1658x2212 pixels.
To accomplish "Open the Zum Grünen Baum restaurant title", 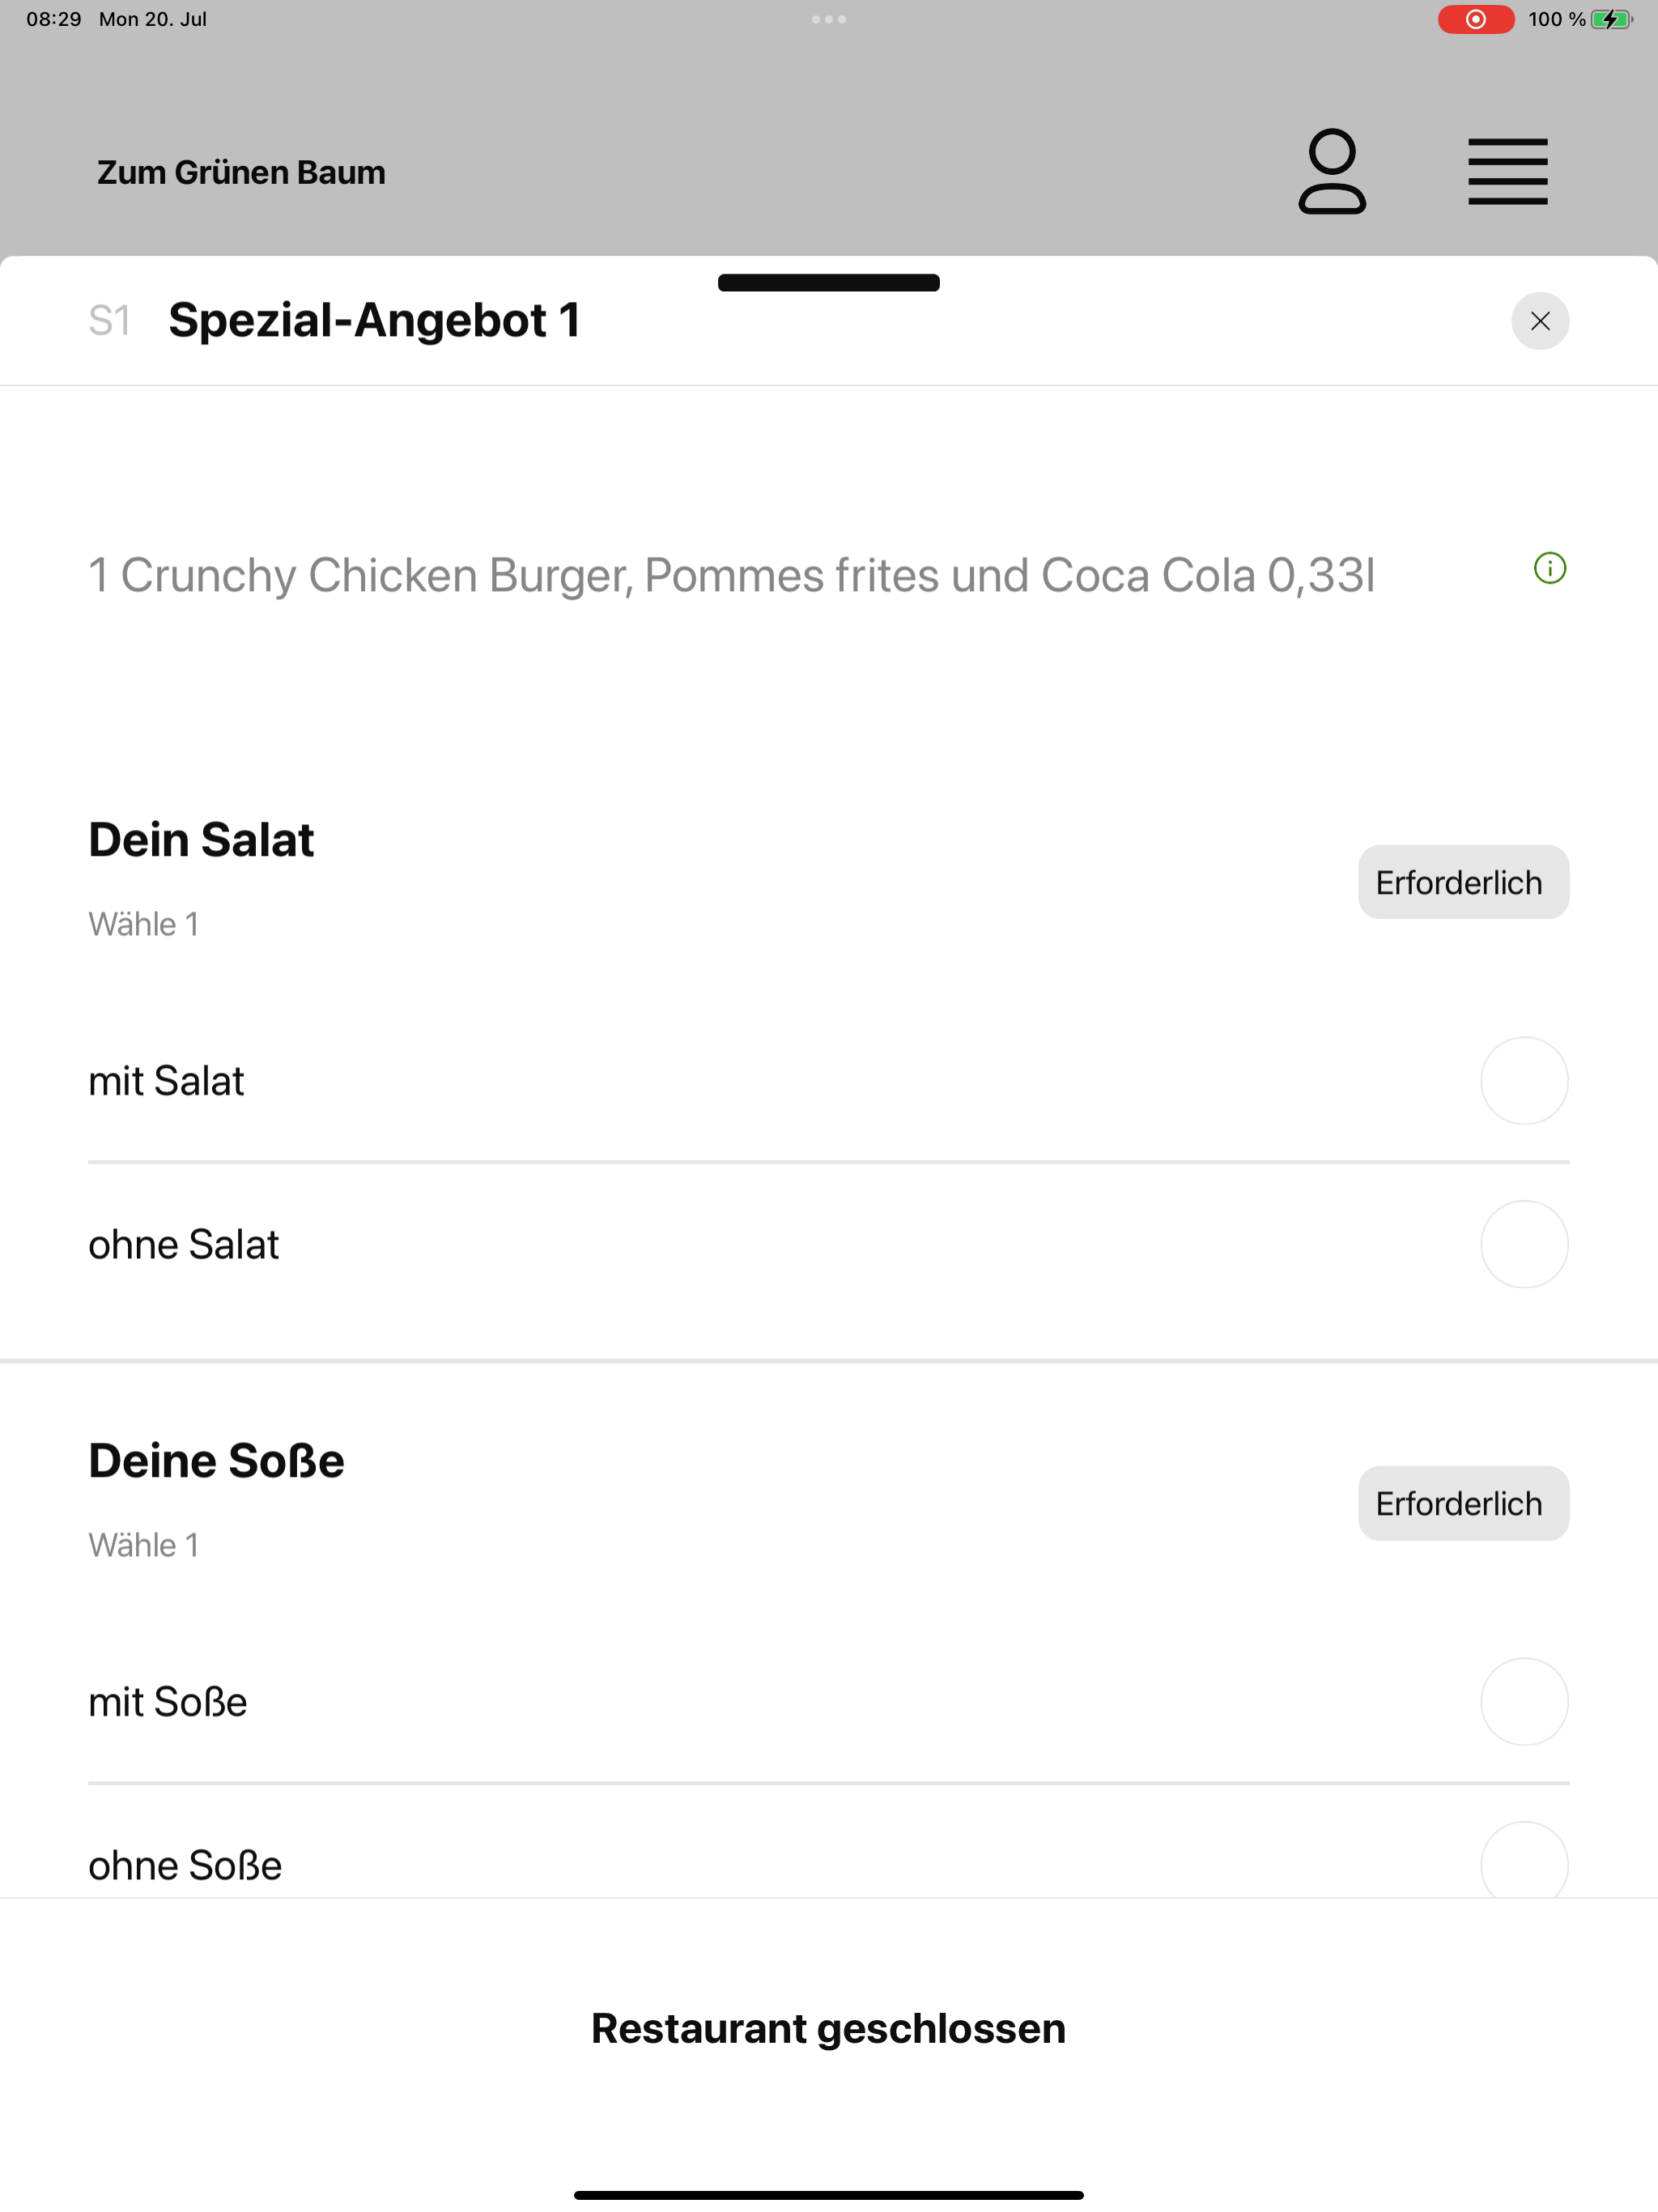I will coord(241,172).
